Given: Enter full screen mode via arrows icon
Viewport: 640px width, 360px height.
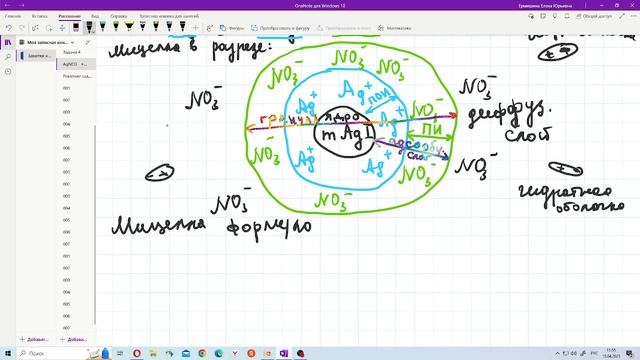Looking at the screenshot, I should click(622, 16).
